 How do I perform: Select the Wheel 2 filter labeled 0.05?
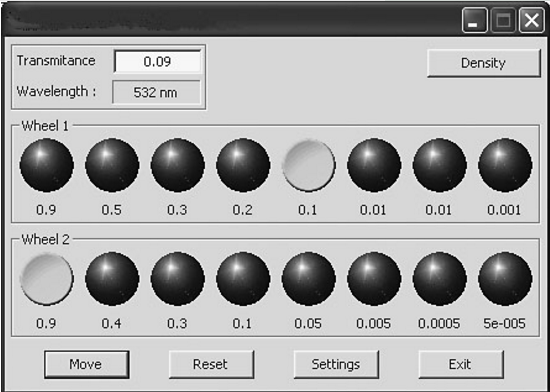[x=309, y=279]
